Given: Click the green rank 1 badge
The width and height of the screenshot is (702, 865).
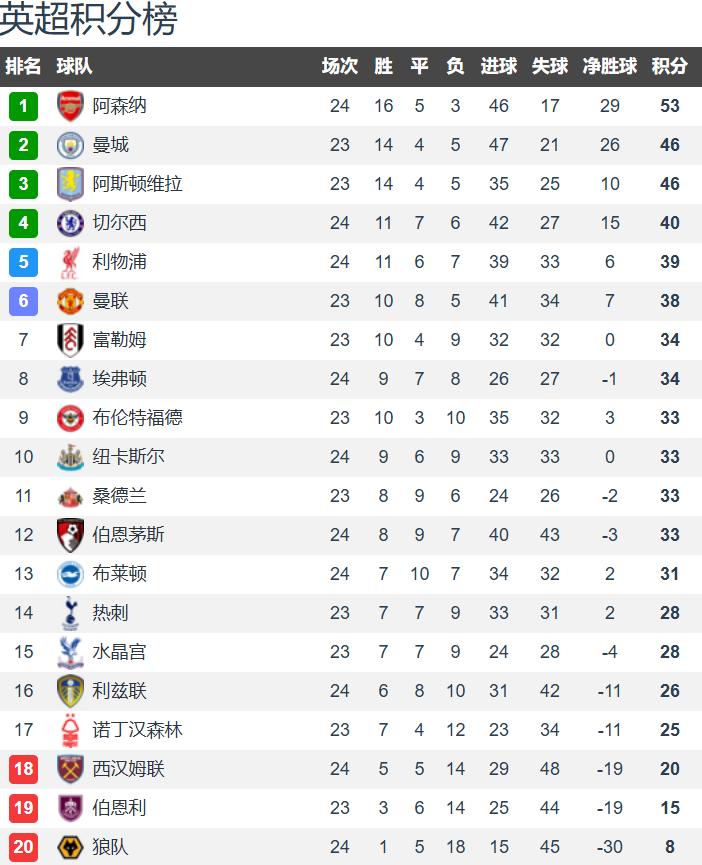Looking at the screenshot, I should [23, 106].
